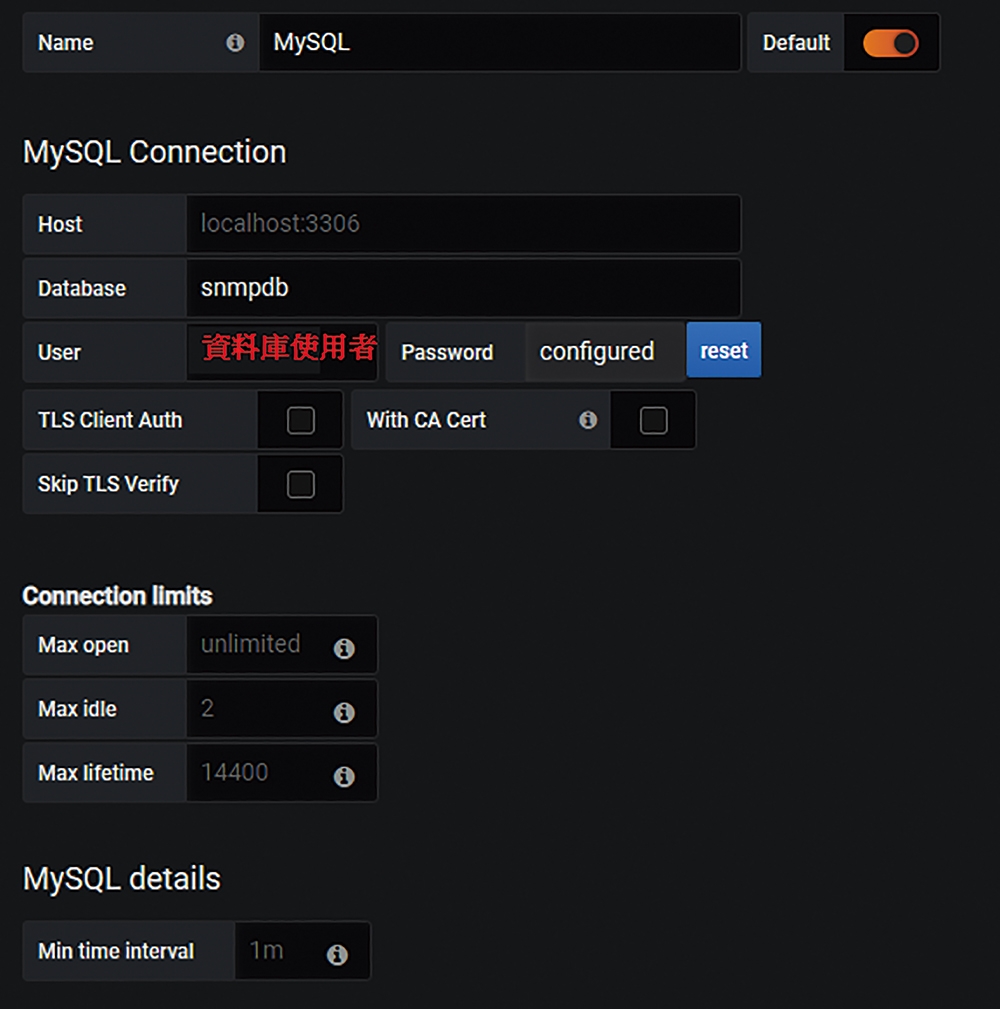Click the Min time interval info icon
The image size is (1000, 1009).
click(337, 954)
